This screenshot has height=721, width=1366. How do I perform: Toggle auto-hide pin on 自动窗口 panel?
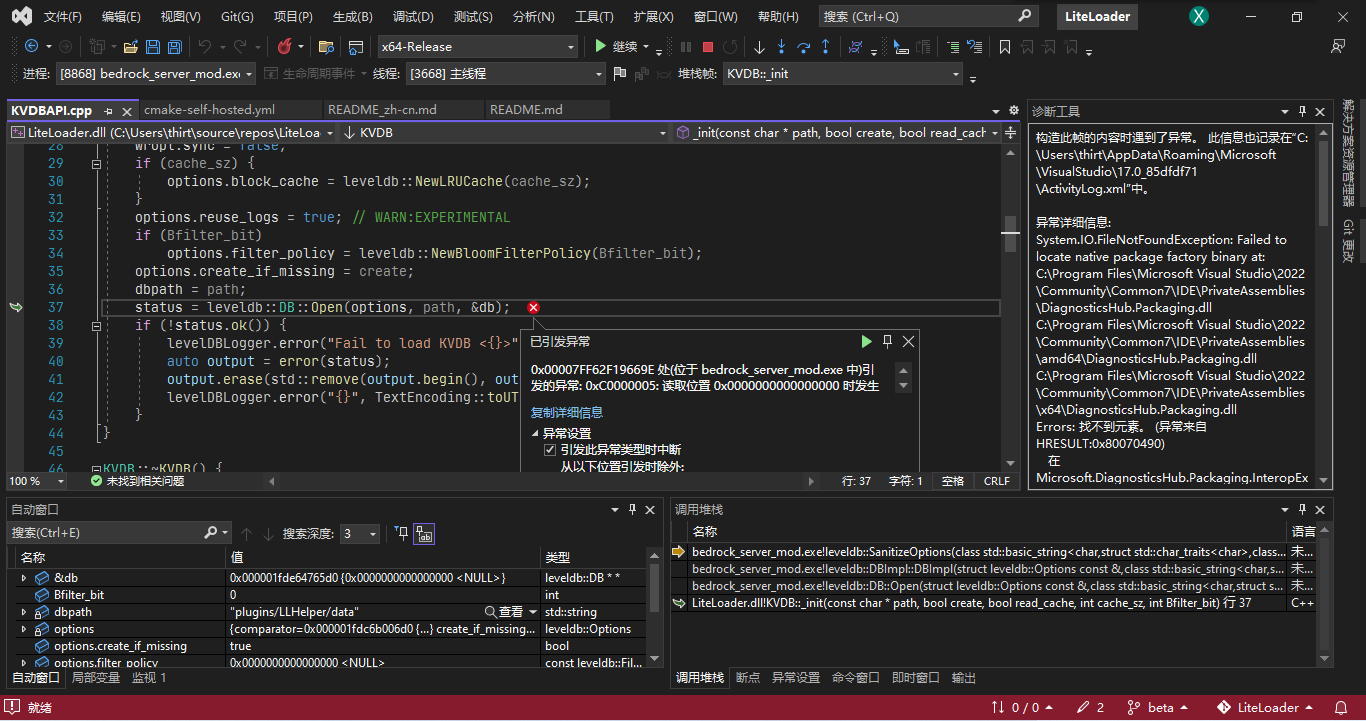point(632,510)
